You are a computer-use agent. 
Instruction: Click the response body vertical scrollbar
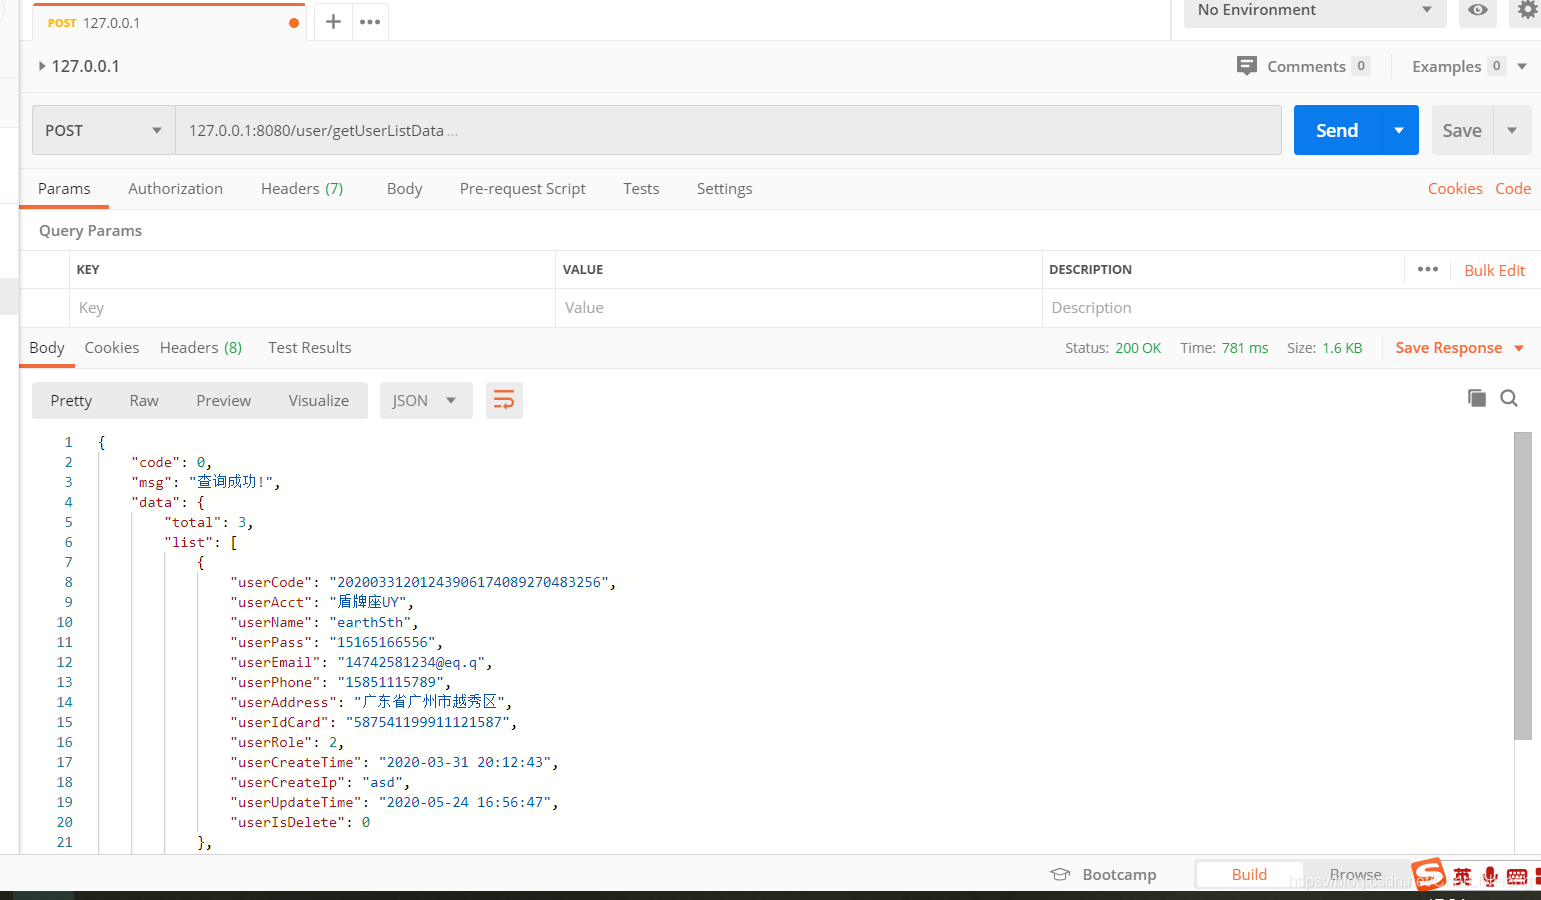(x=1523, y=586)
